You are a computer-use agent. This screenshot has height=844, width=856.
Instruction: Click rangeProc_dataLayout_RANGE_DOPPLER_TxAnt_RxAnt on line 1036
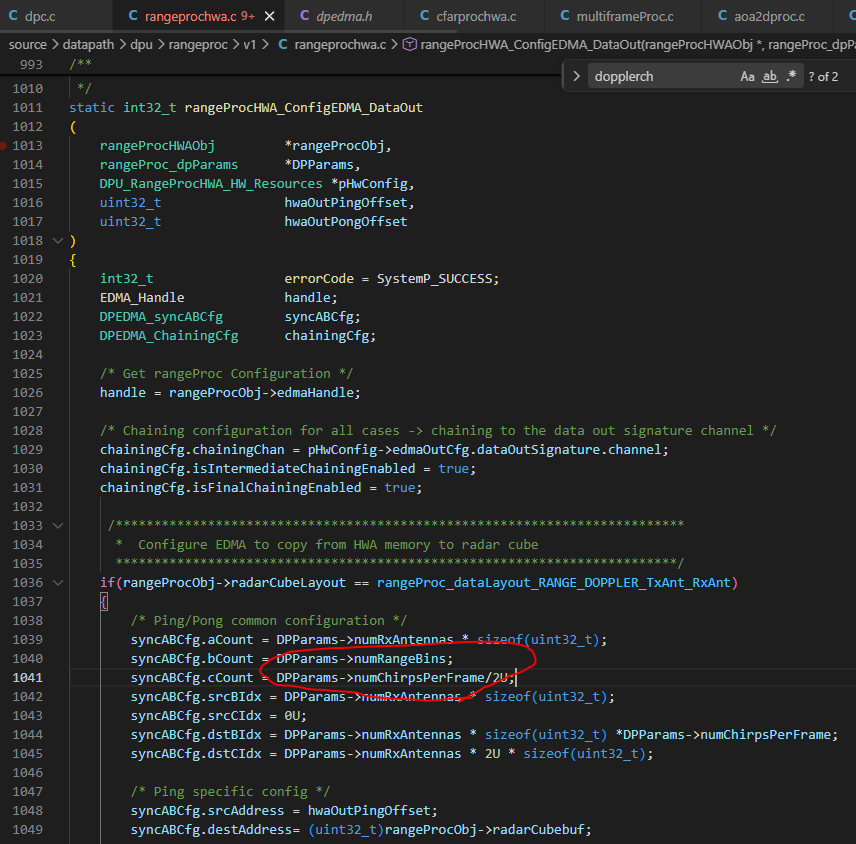(554, 583)
